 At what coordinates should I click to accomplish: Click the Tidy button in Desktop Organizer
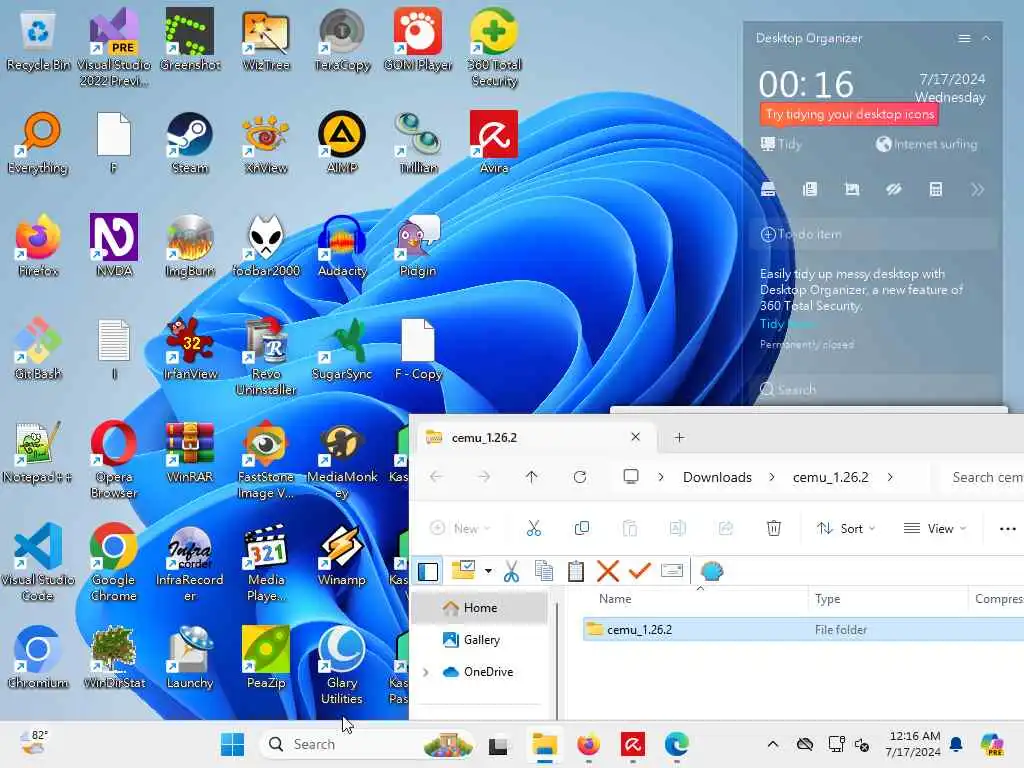(x=781, y=144)
